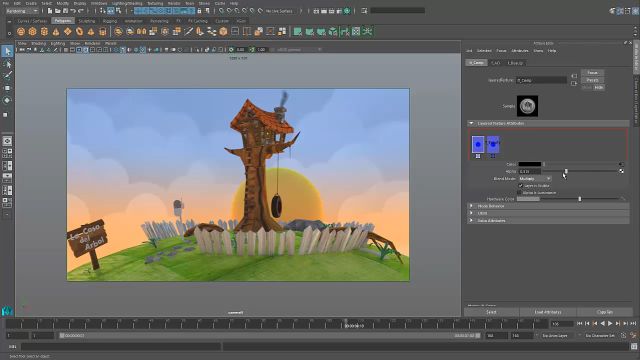Click the Presets button
The width and height of the screenshot is (640, 360).
[x=592, y=80]
